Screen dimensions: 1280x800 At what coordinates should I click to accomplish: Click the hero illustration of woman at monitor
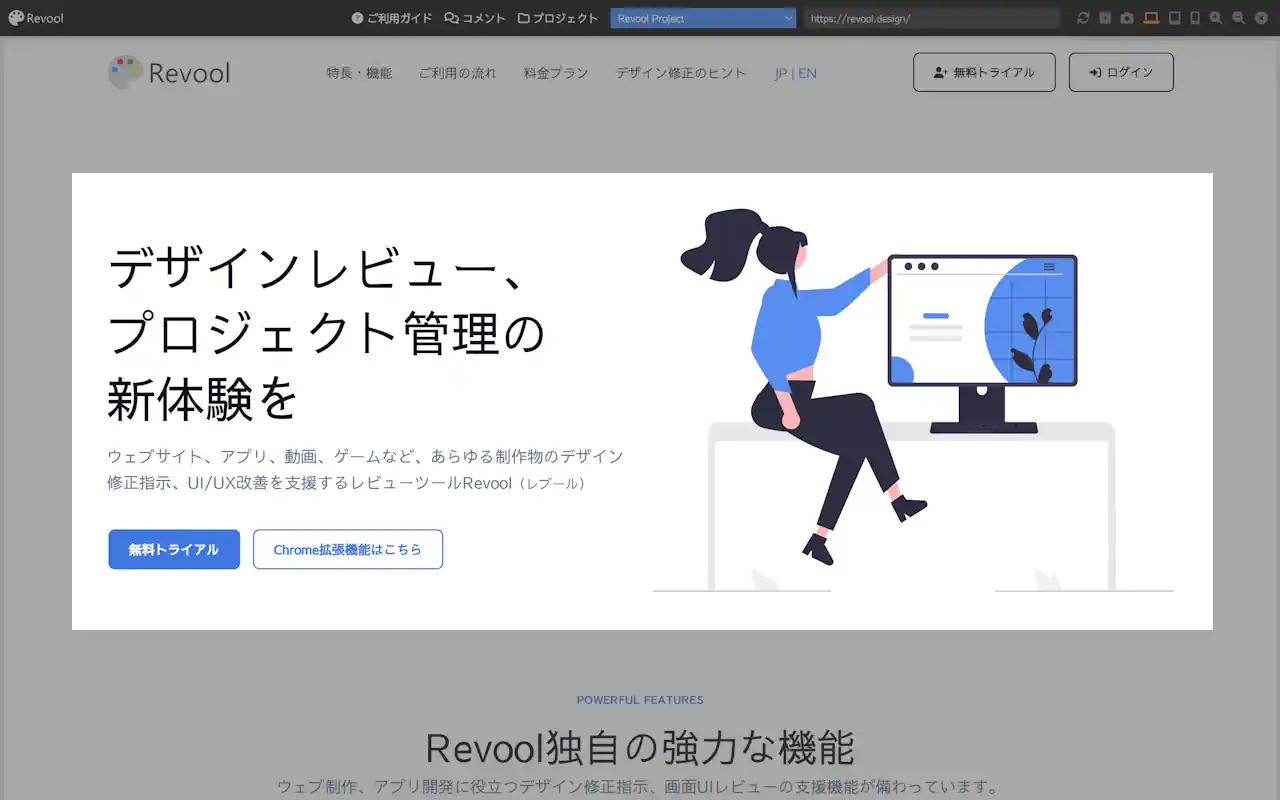tap(913, 400)
